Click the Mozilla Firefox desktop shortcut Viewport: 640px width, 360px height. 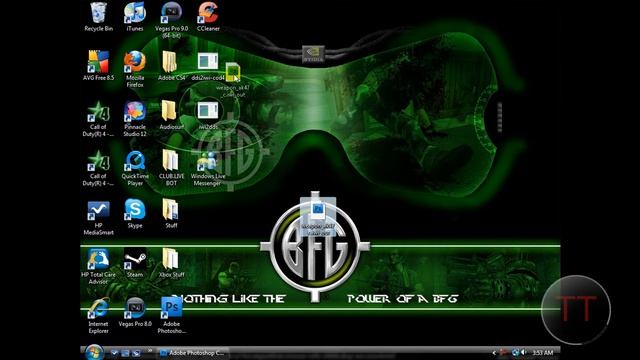(135, 69)
